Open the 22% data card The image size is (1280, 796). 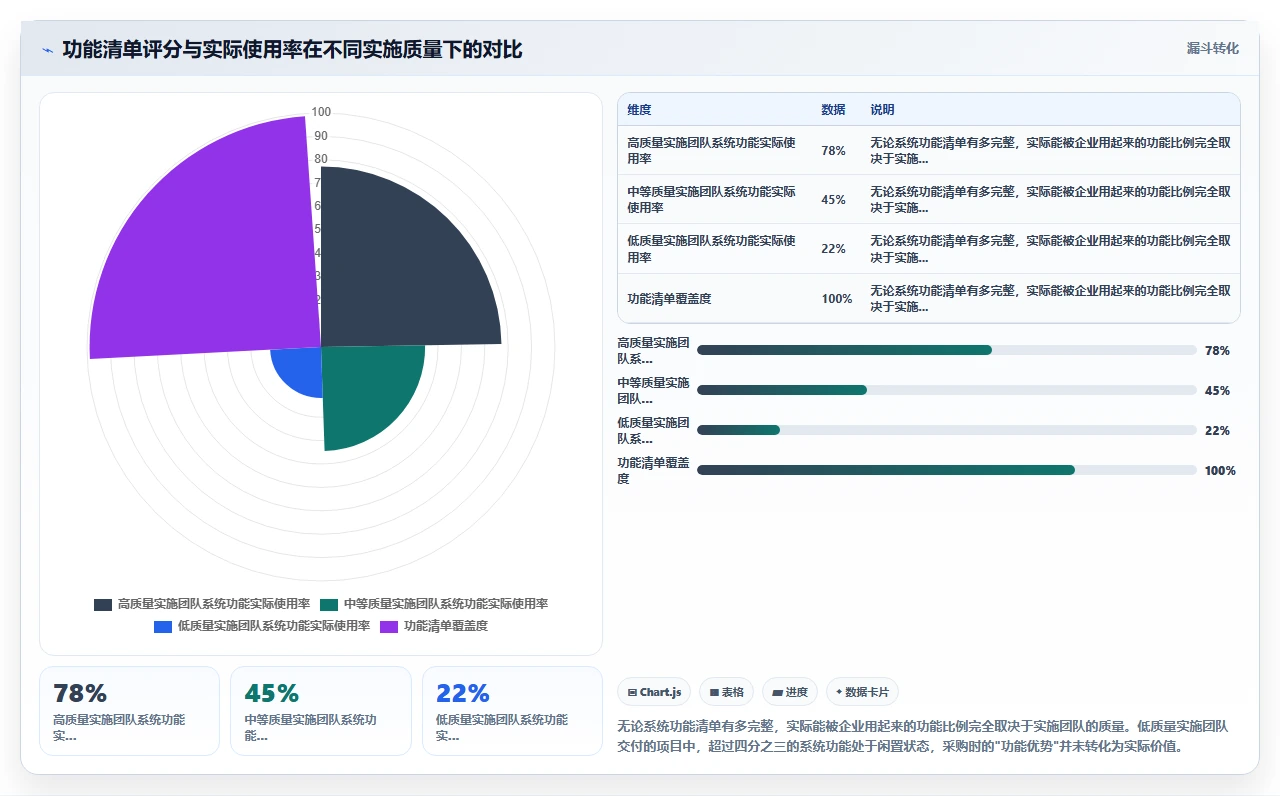[x=512, y=711]
